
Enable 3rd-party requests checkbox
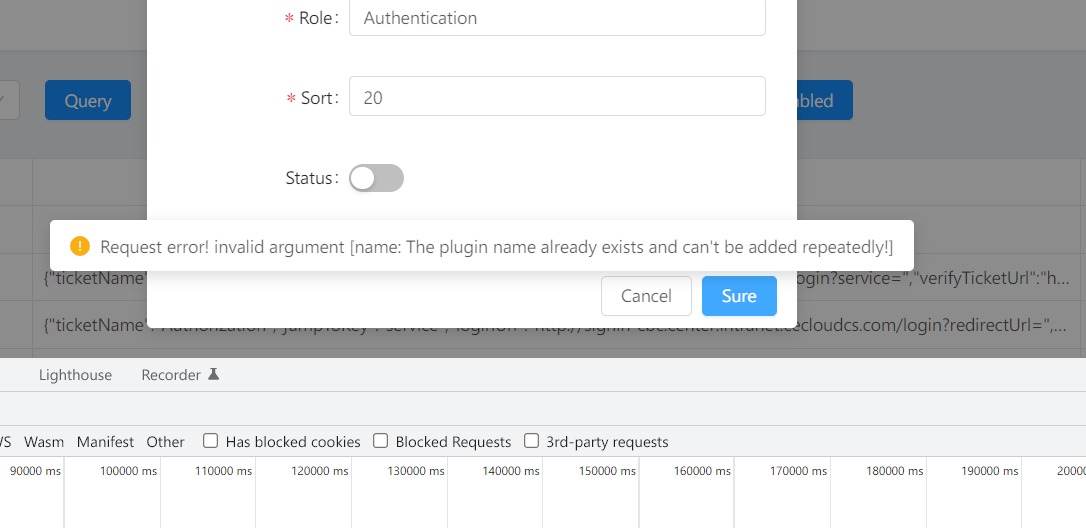coord(531,441)
